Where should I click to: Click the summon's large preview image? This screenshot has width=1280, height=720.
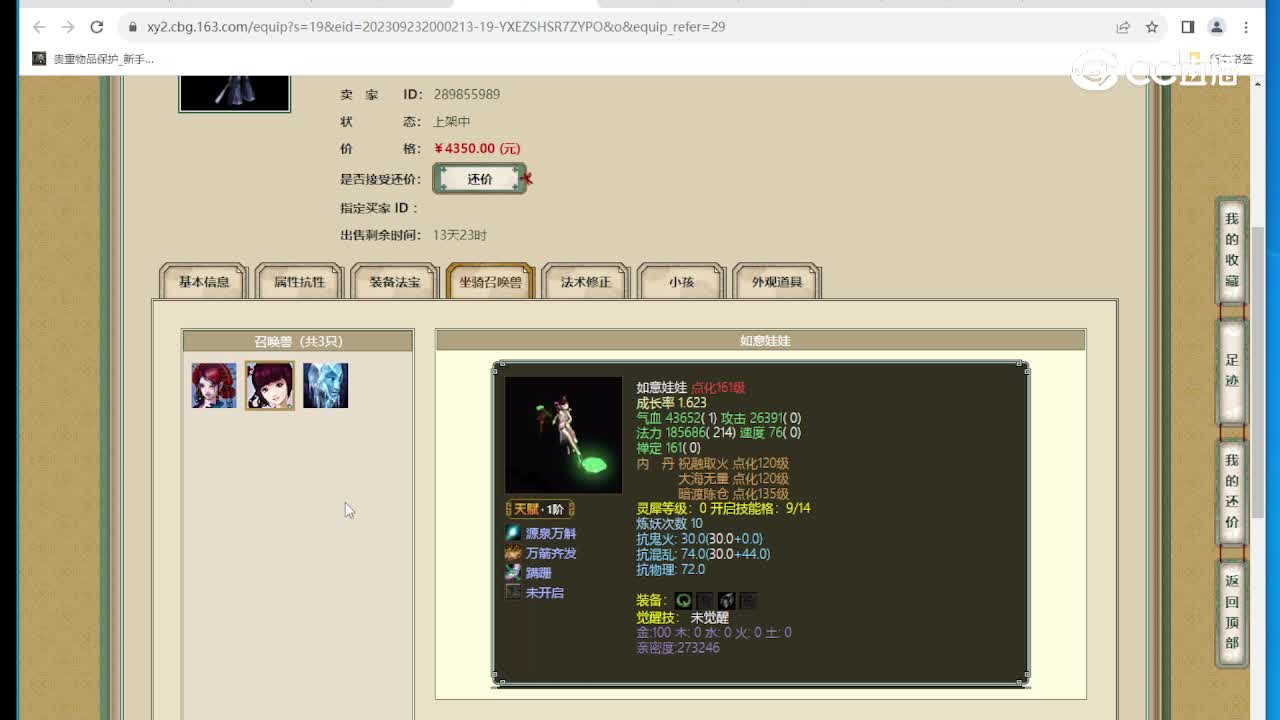(x=564, y=435)
